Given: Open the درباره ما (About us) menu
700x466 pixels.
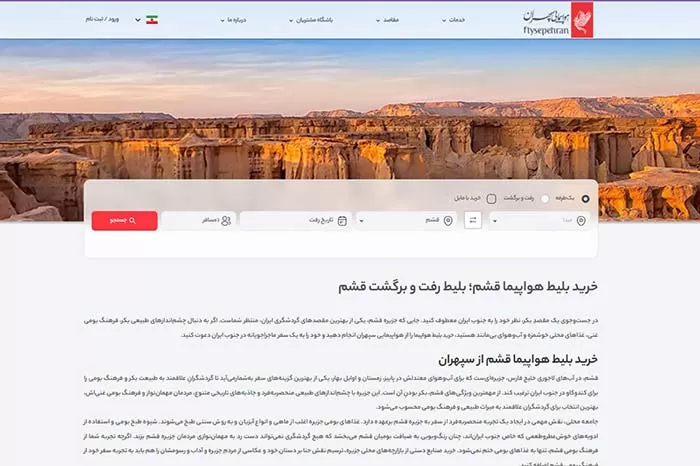Looking at the screenshot, I should 233,20.
